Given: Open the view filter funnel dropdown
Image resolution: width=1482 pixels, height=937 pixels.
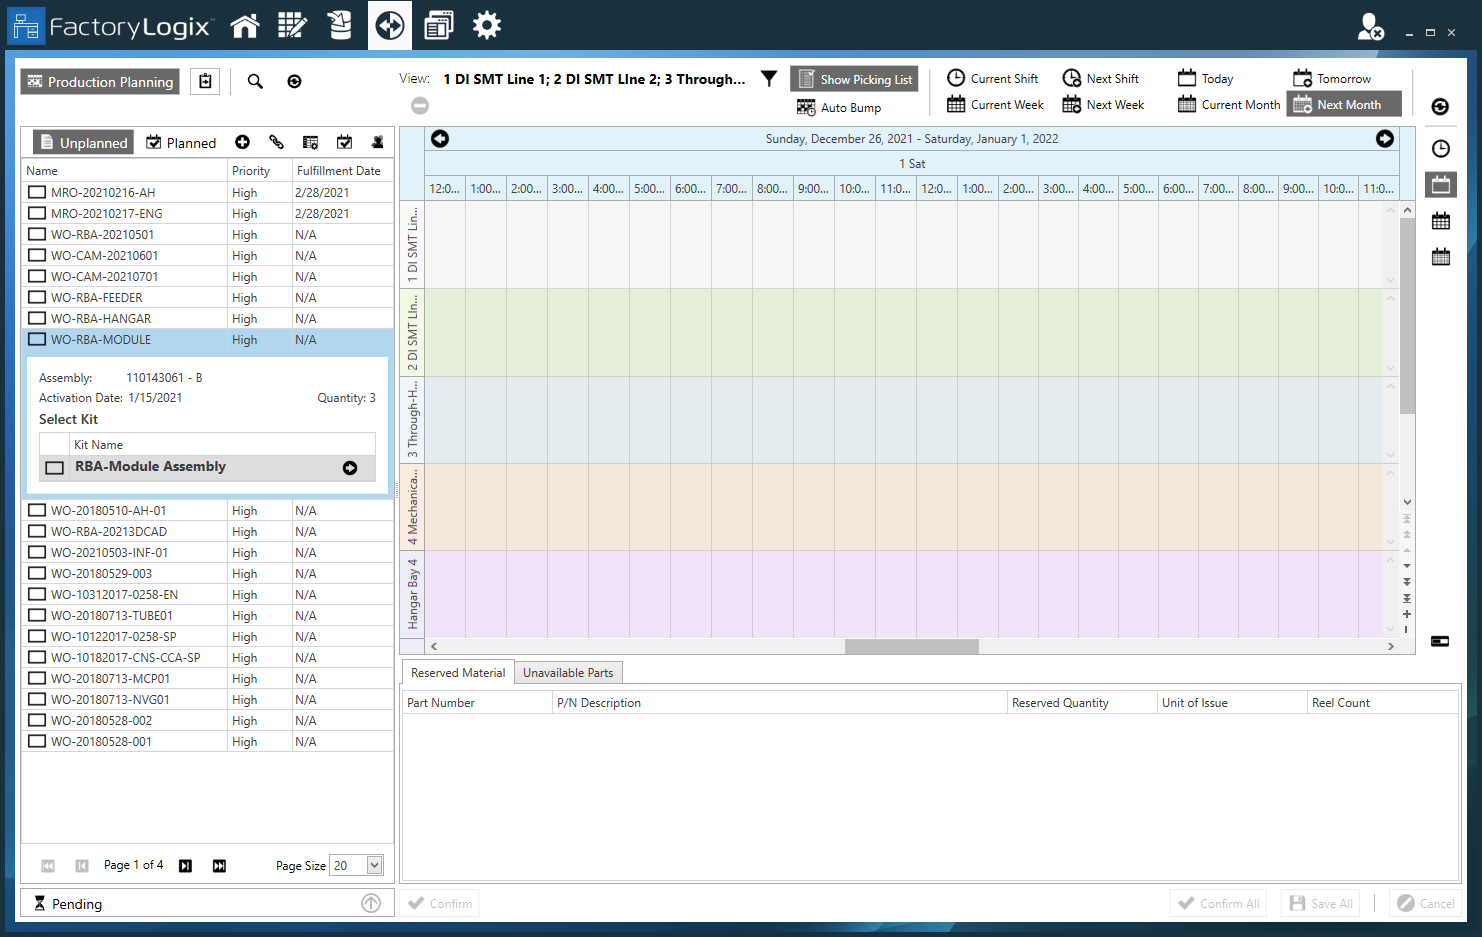Looking at the screenshot, I should click(x=768, y=76).
